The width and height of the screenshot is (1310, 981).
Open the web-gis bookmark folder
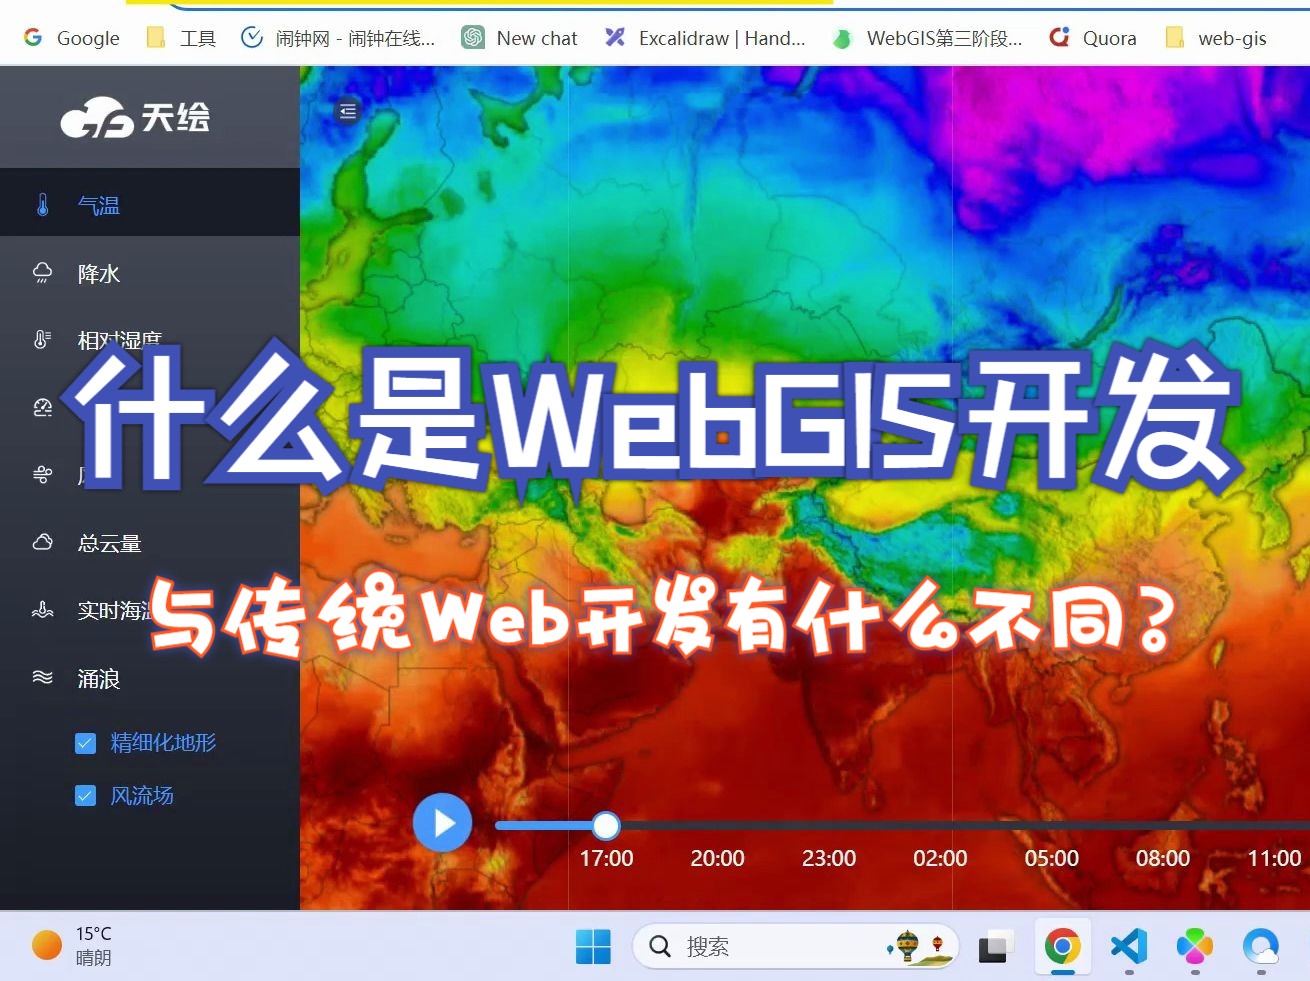(x=1216, y=38)
